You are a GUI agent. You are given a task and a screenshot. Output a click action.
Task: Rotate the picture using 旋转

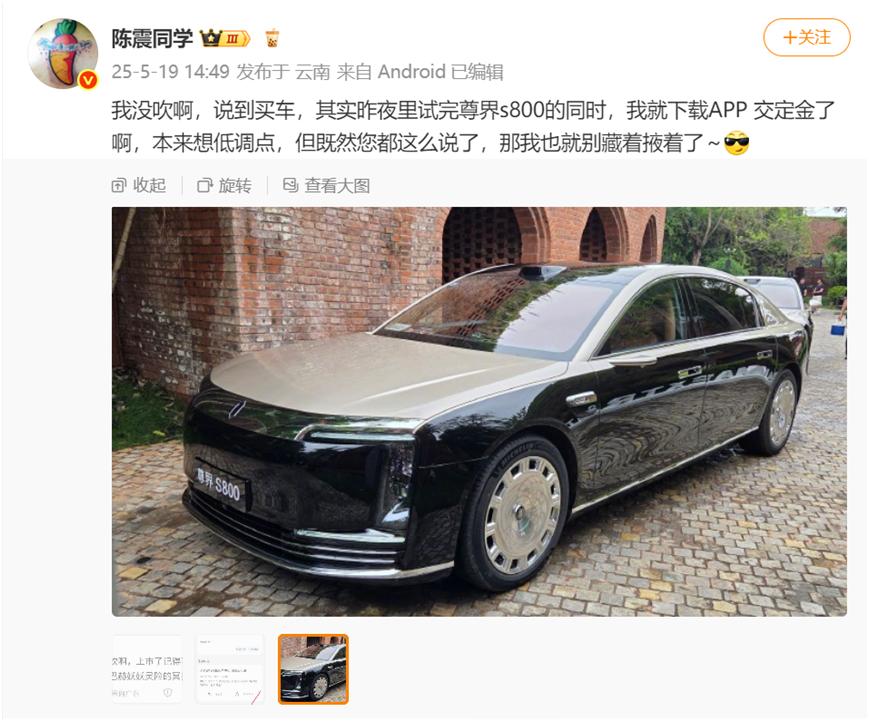coord(224,186)
